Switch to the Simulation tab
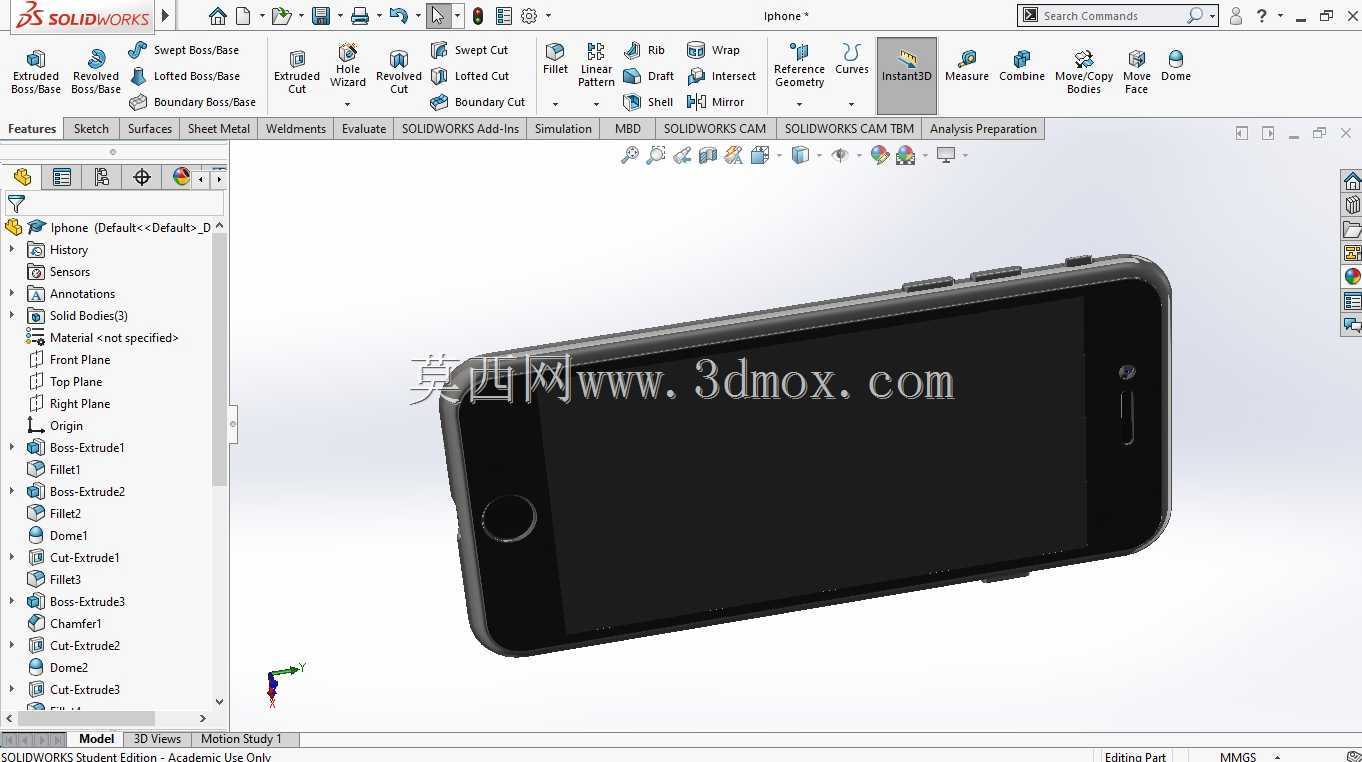This screenshot has width=1362, height=762. (563, 128)
